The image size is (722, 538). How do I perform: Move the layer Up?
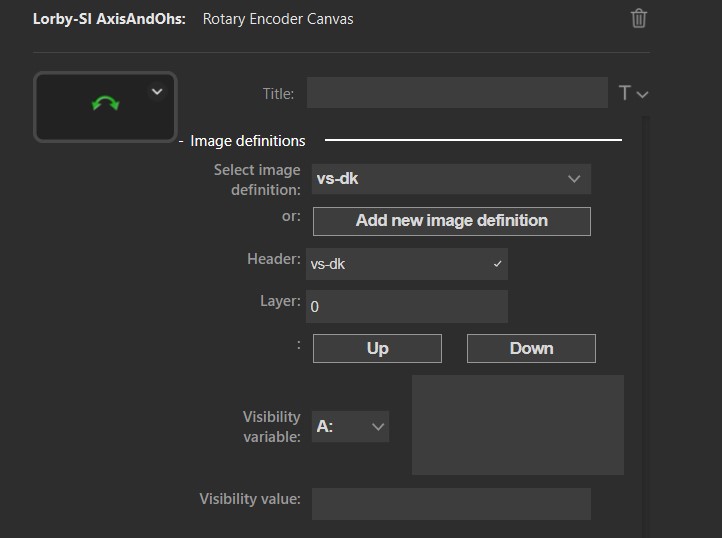tap(377, 349)
